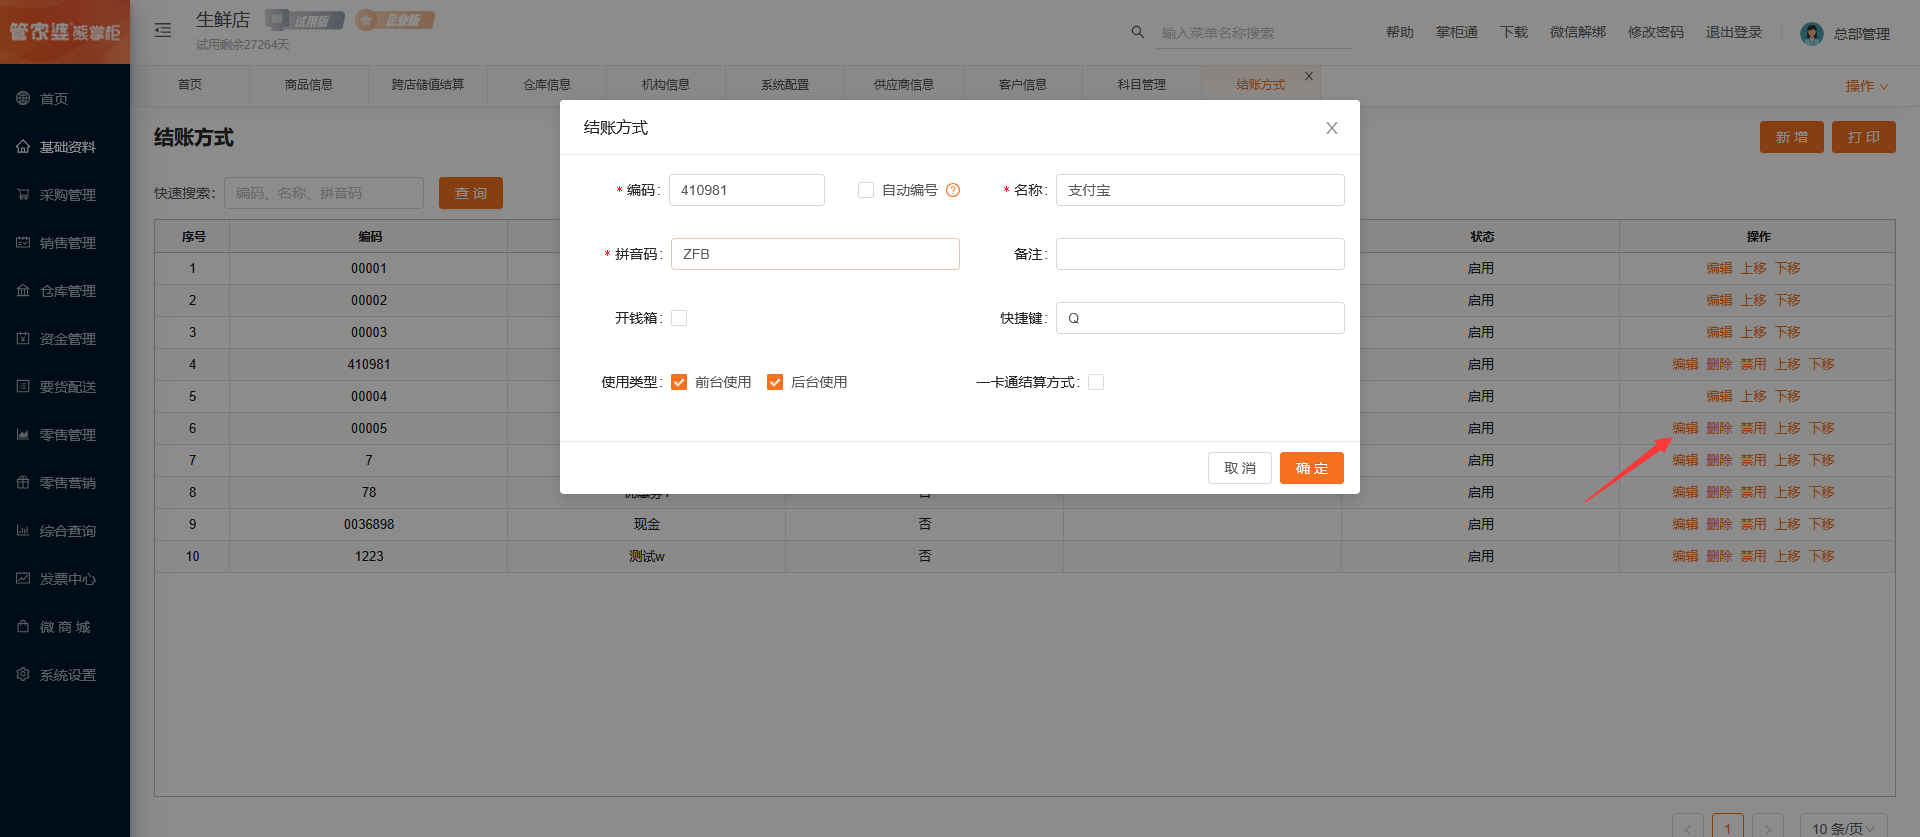The height and width of the screenshot is (837, 1920).
Task: Check the 一卡通结算方式 checkbox
Action: (x=1096, y=382)
